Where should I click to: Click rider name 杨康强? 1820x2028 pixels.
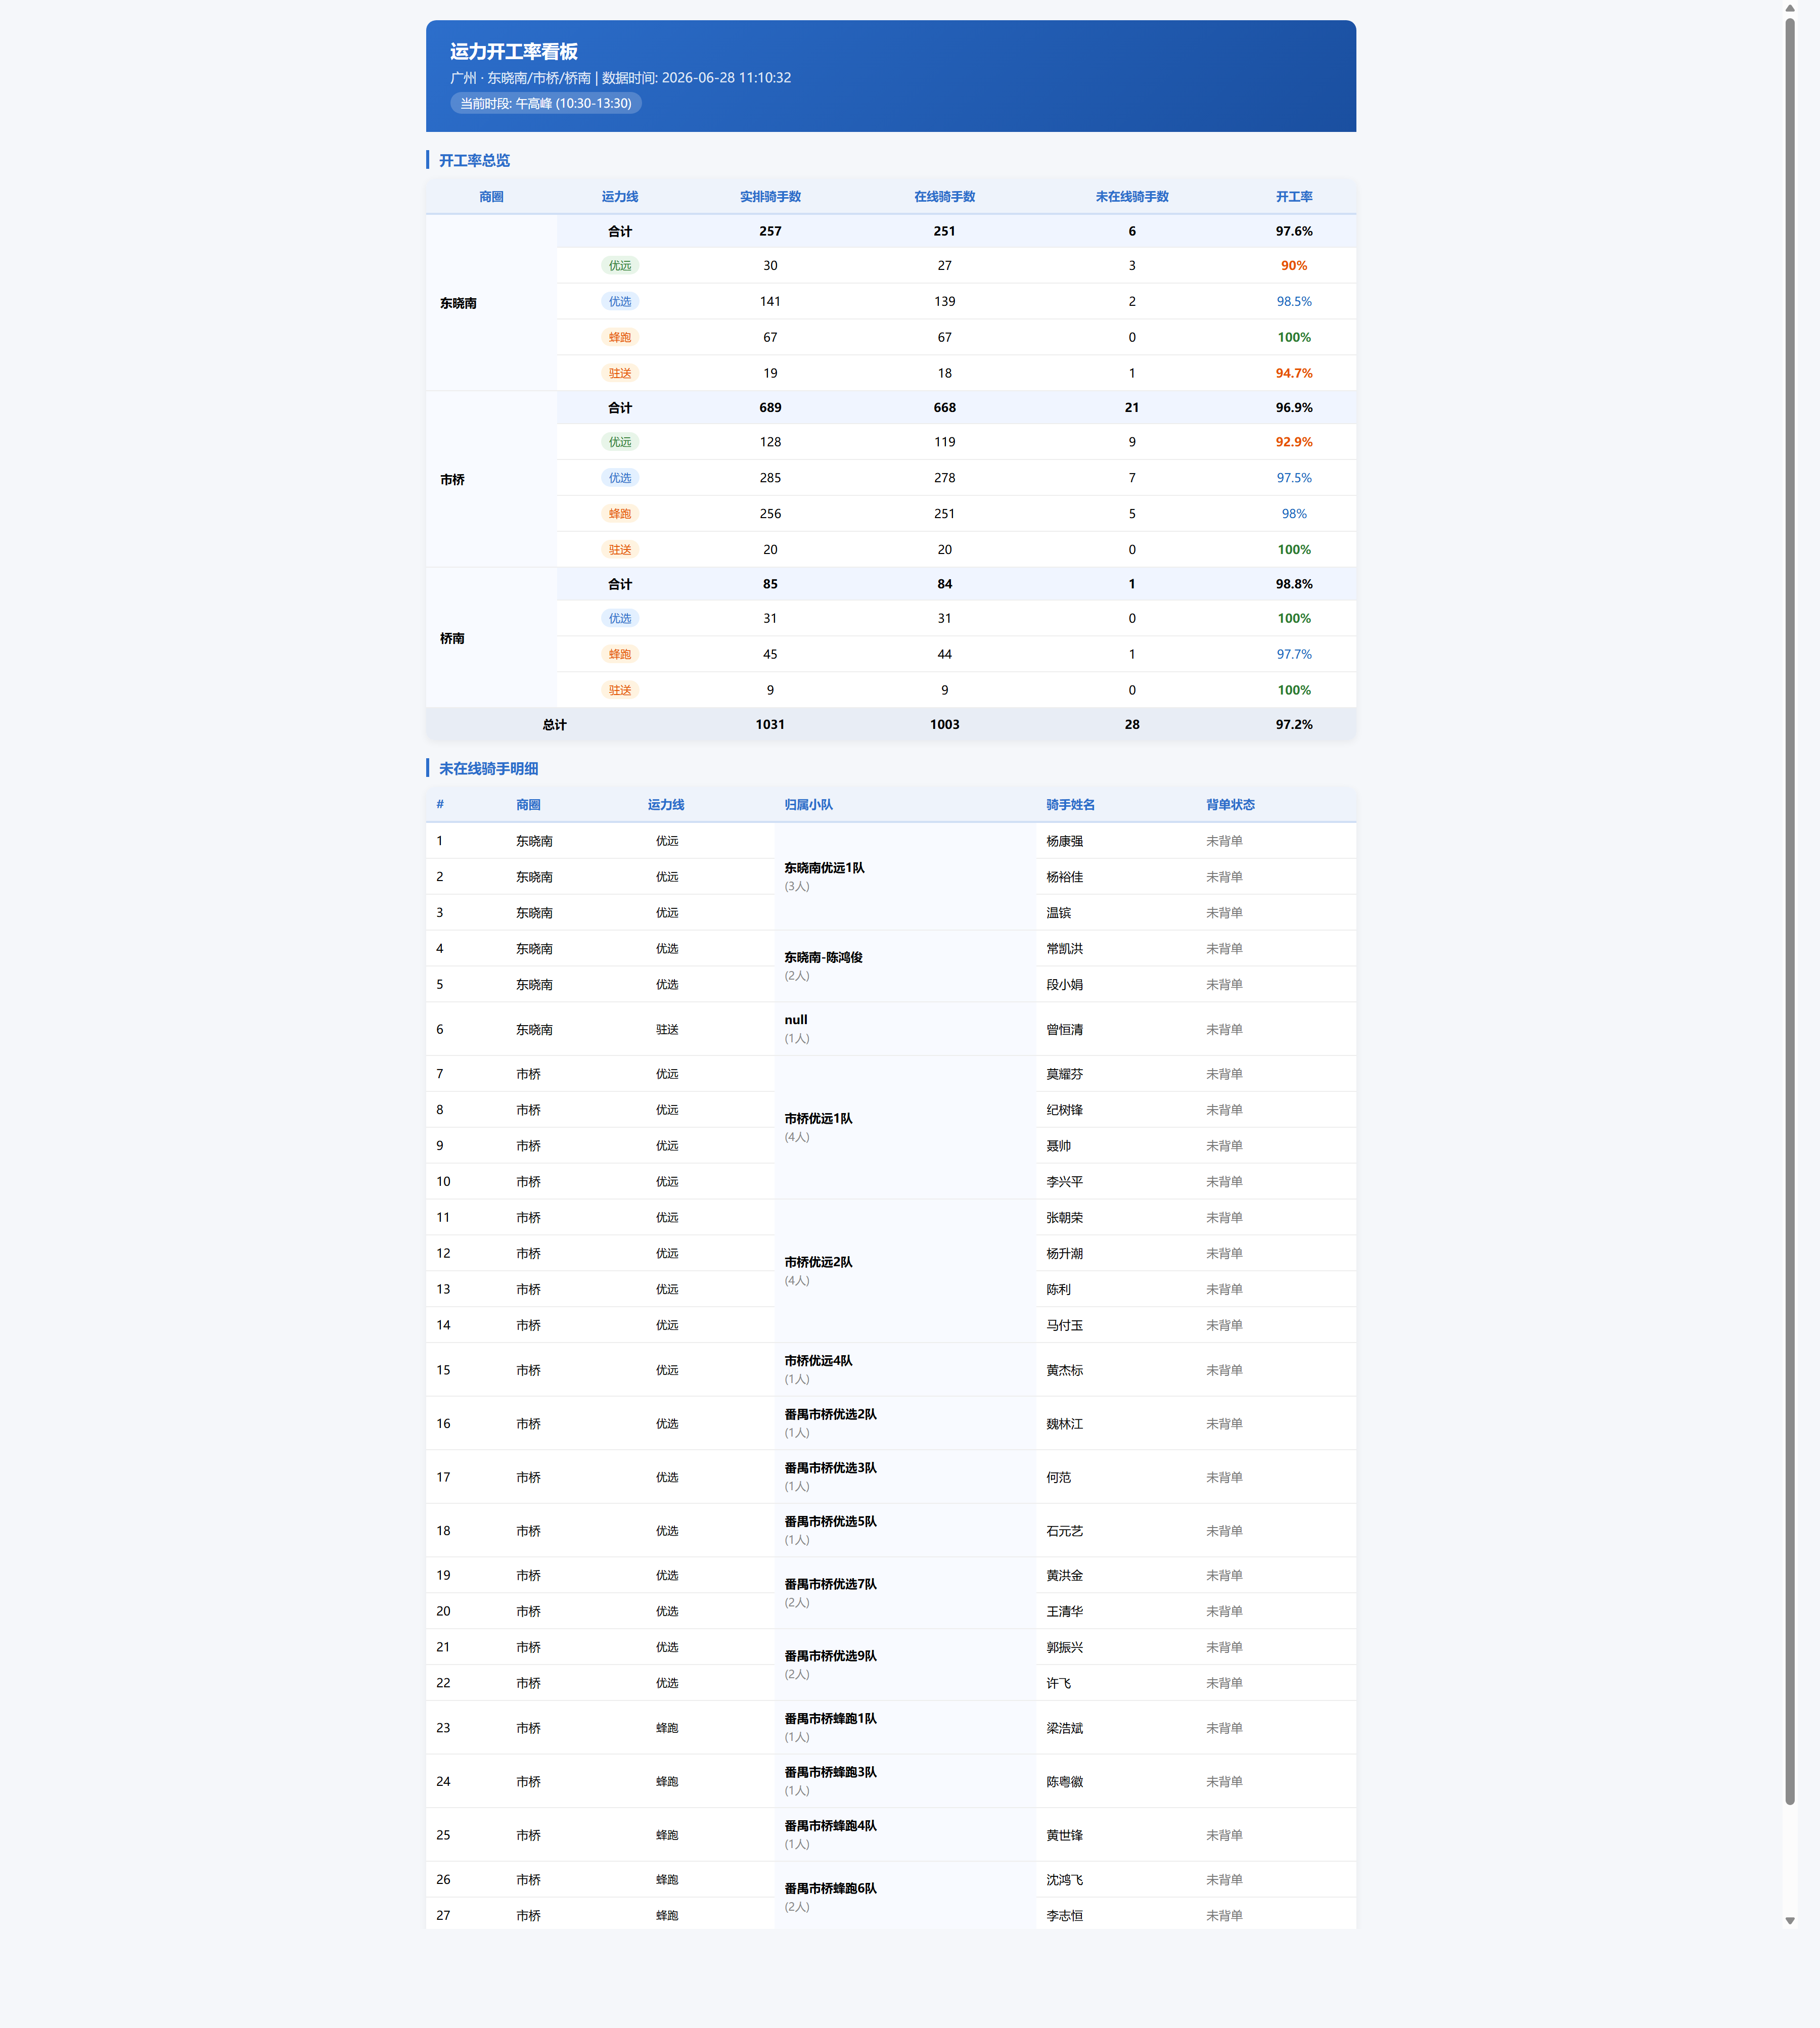click(1064, 841)
